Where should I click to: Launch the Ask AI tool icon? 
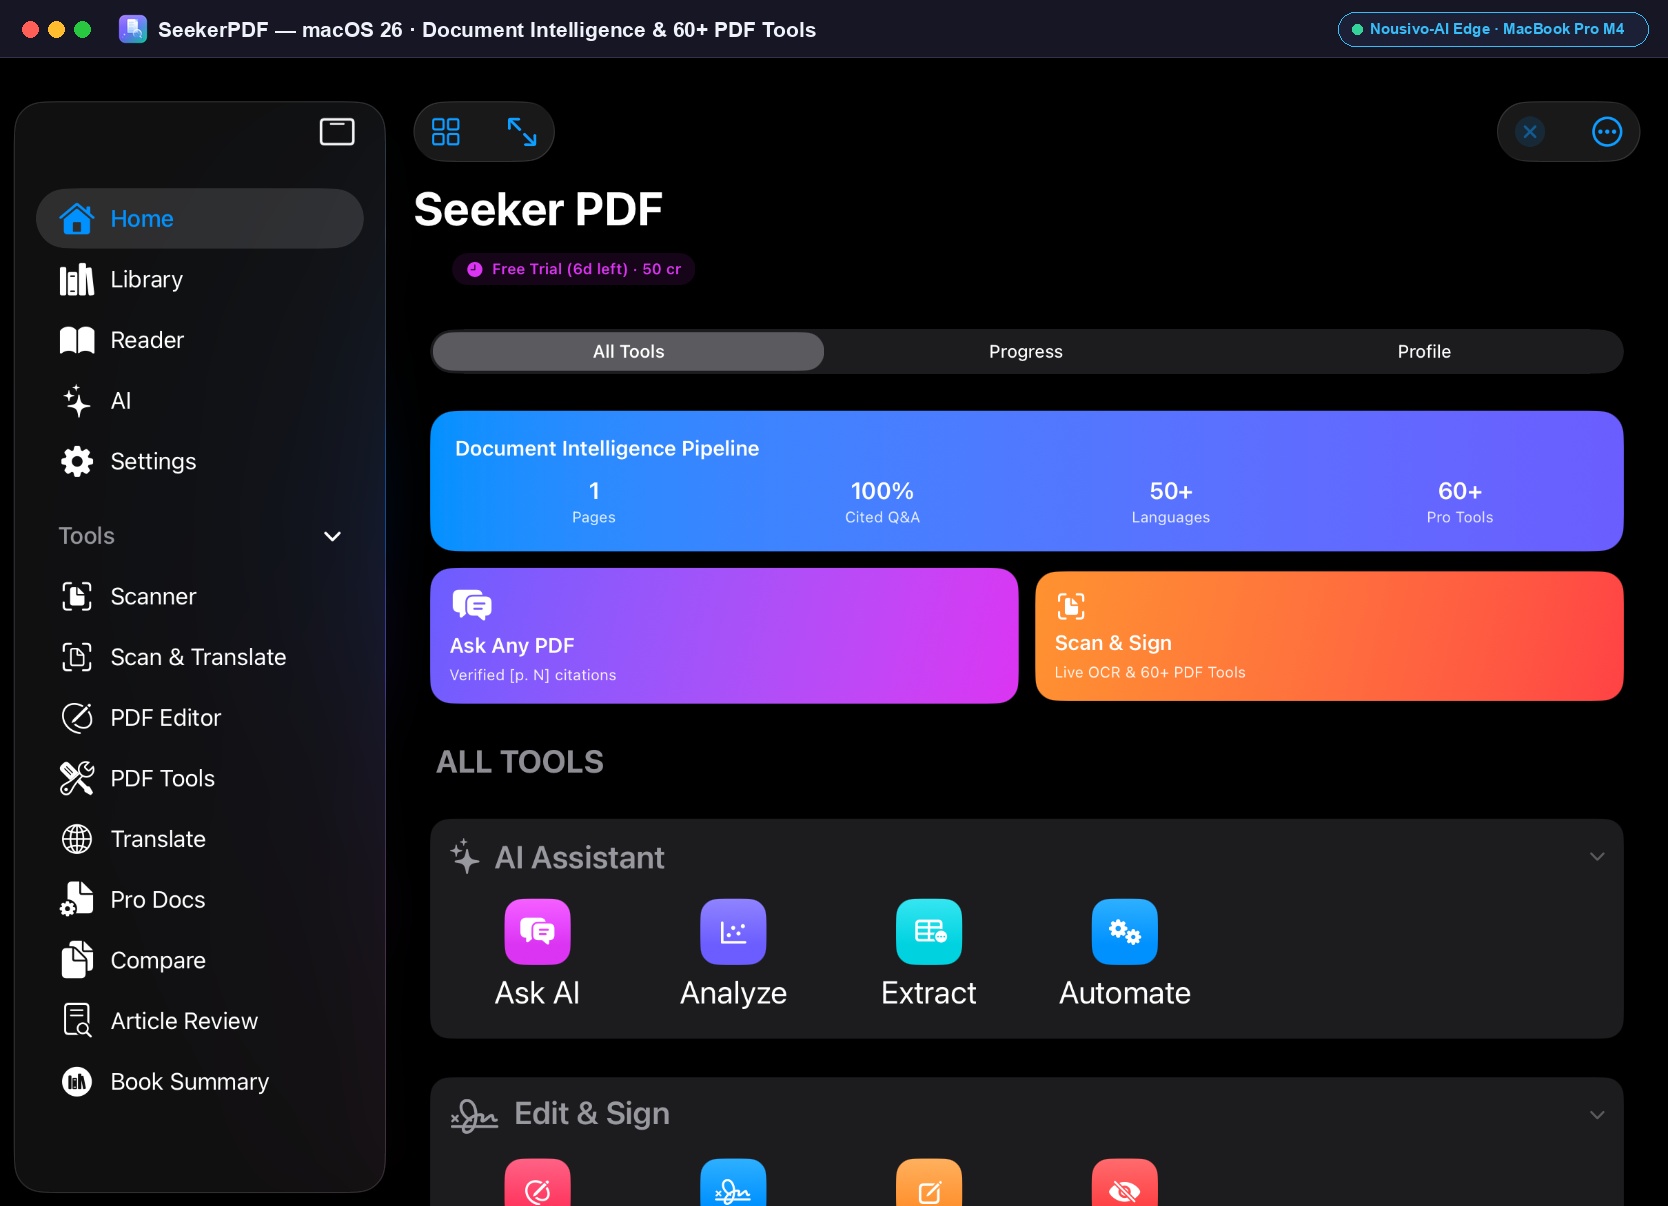(x=537, y=932)
